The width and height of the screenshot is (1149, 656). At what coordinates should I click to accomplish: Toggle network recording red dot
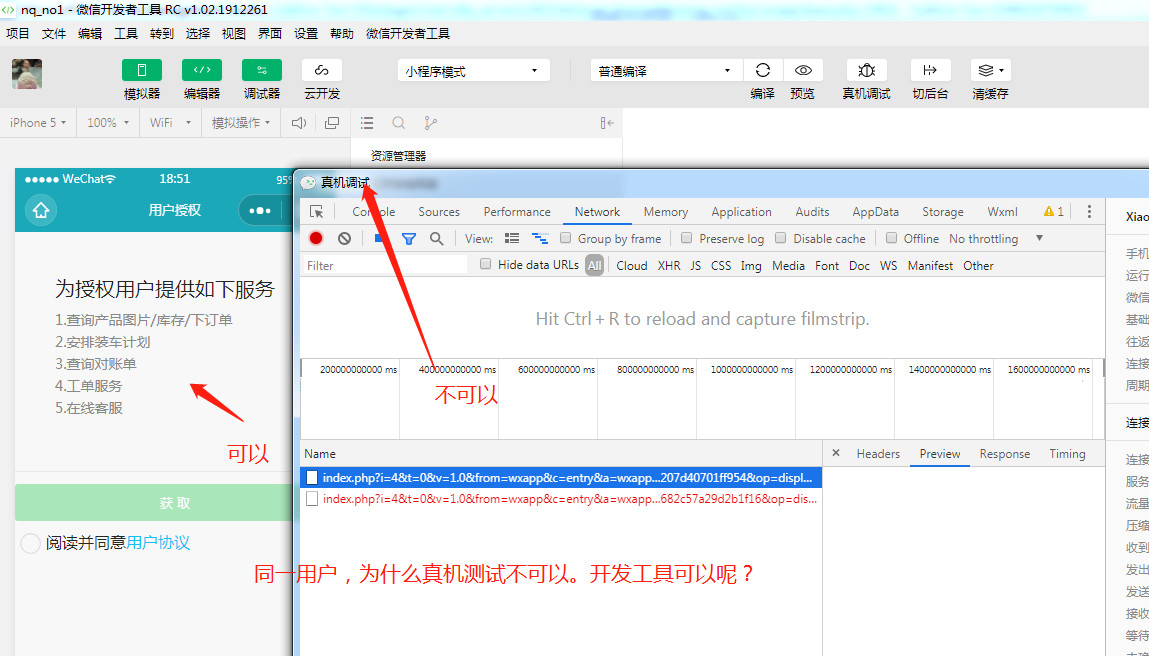point(316,238)
